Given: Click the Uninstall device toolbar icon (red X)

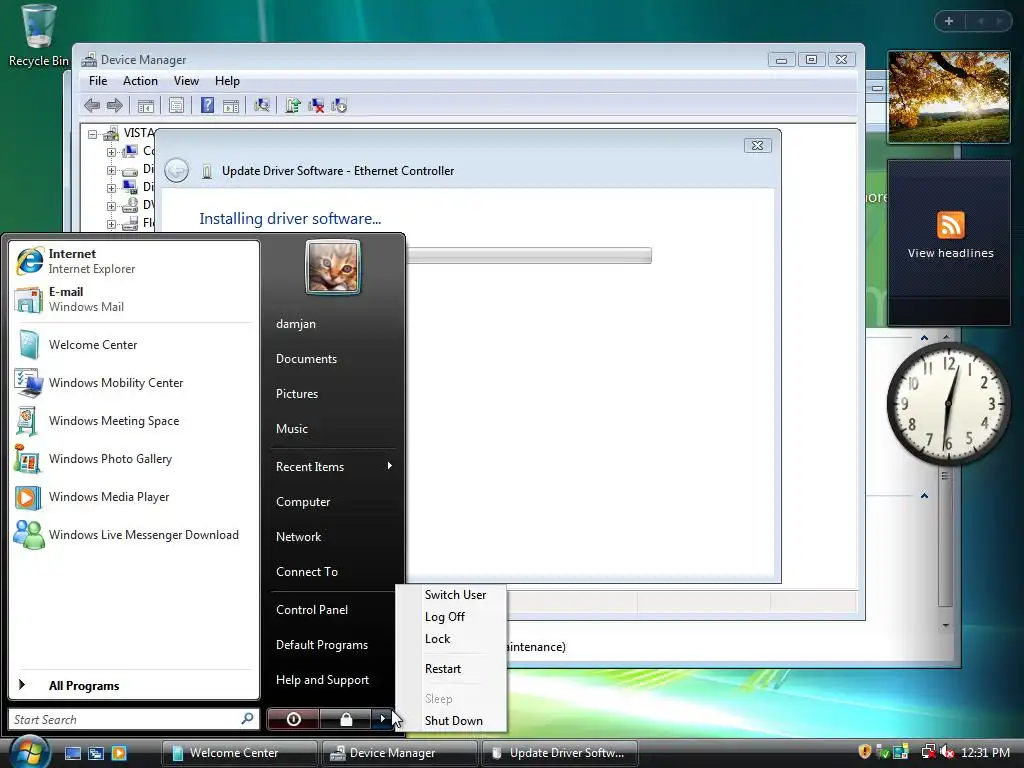Looking at the screenshot, I should (316, 105).
